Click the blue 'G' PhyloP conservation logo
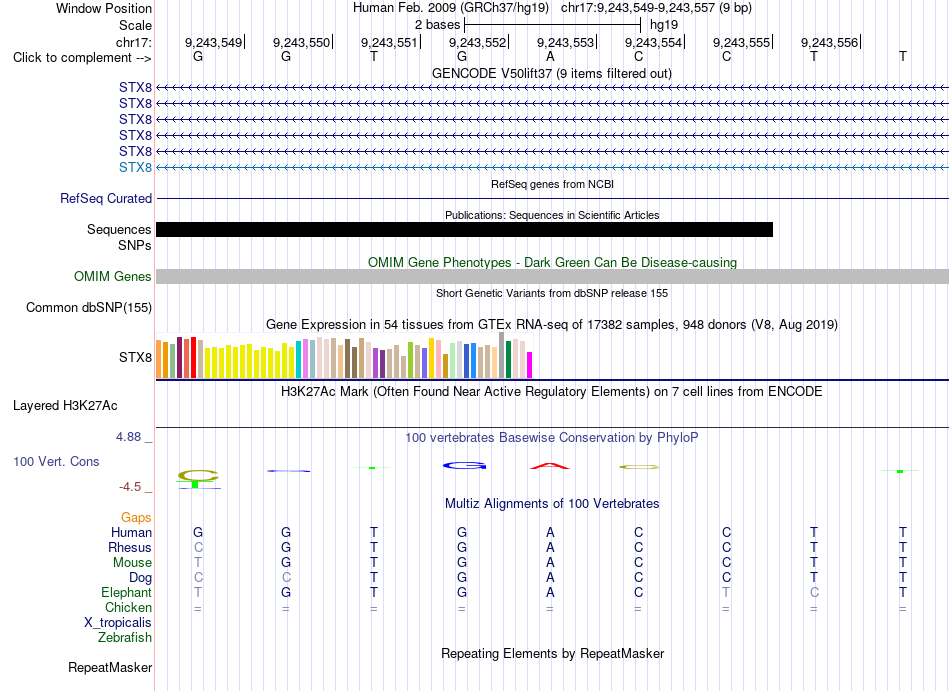The height and width of the screenshot is (691, 950). tap(465, 466)
